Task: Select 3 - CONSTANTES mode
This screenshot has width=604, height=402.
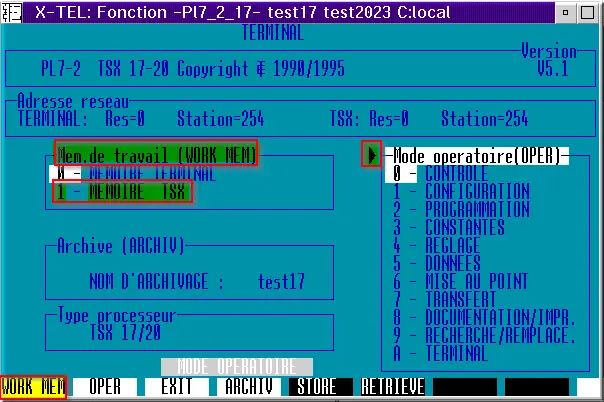Action: pos(449,227)
